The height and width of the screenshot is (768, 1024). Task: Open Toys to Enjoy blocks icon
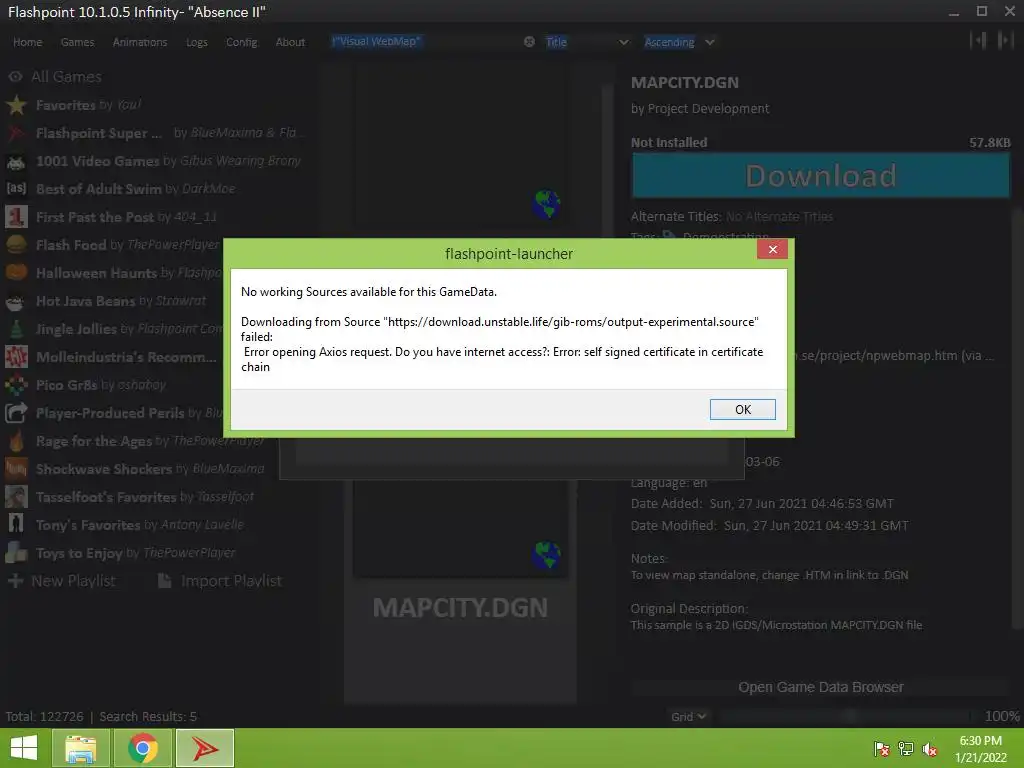click(16, 552)
